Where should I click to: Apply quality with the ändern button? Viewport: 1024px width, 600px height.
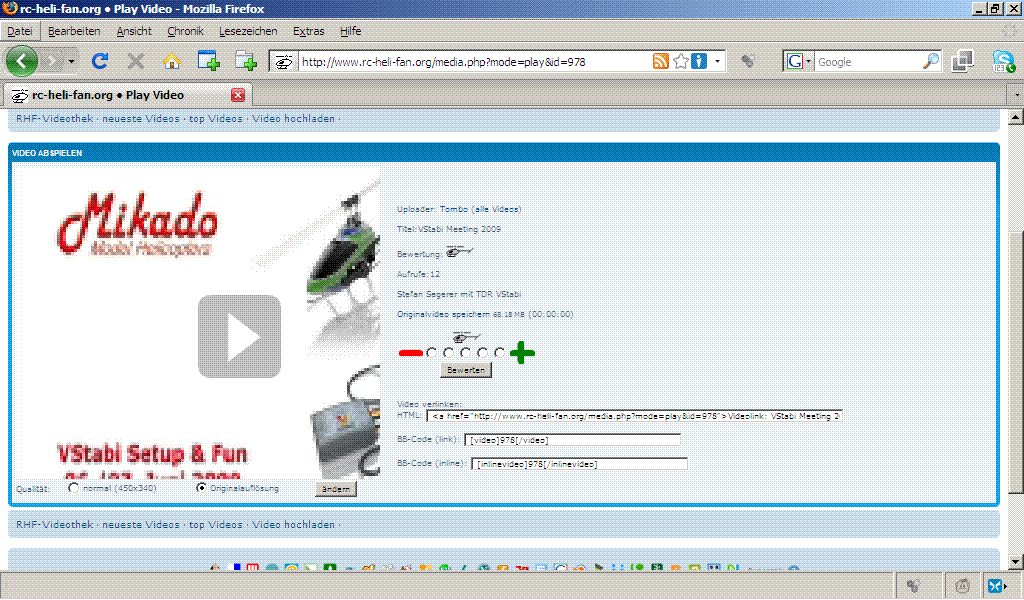point(336,489)
